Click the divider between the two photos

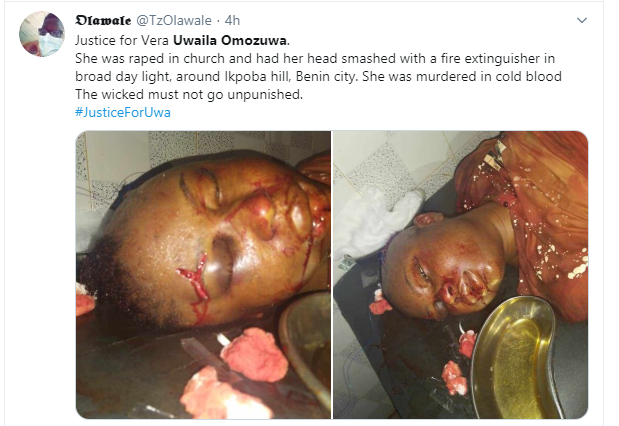pos(332,275)
